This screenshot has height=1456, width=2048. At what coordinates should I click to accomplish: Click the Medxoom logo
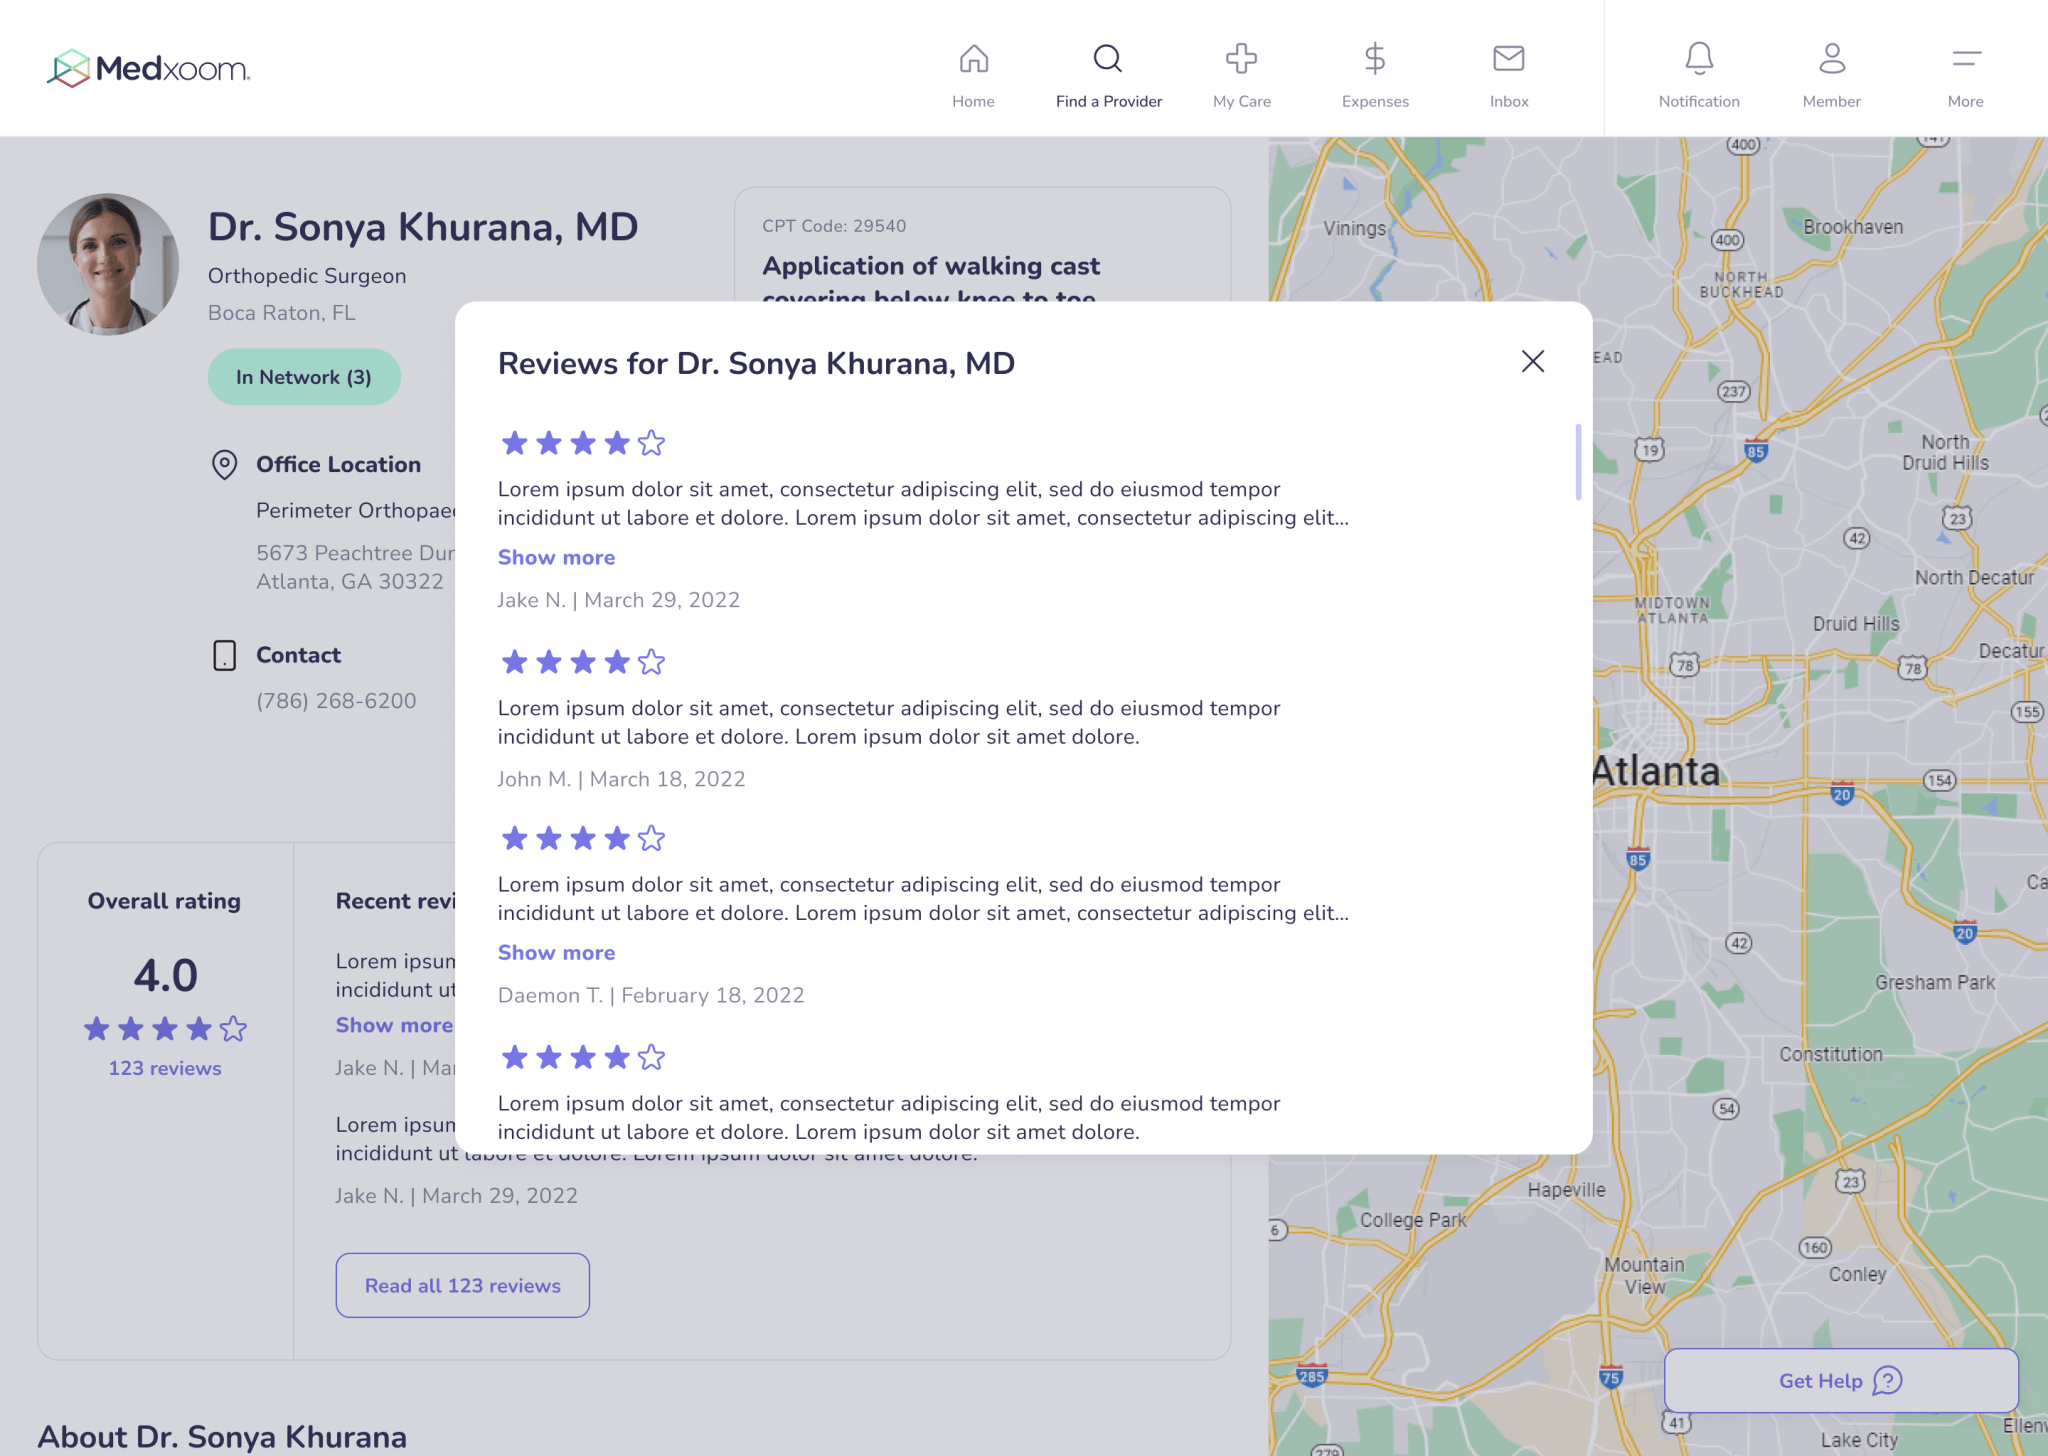click(x=149, y=68)
